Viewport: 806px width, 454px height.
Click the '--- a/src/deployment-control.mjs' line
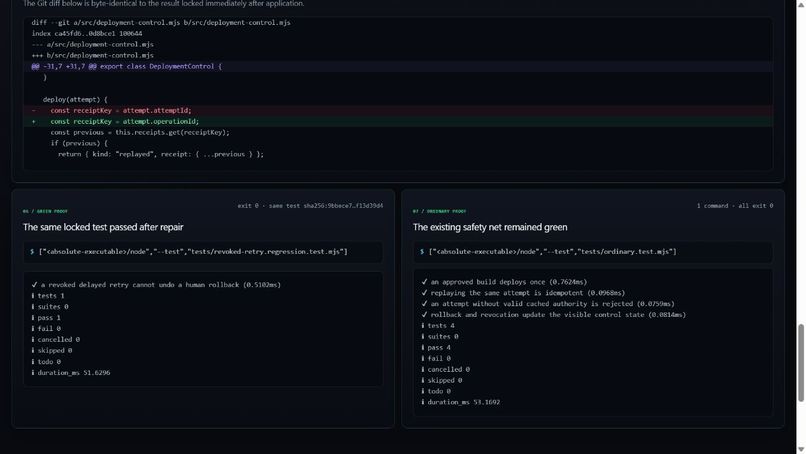pos(93,44)
